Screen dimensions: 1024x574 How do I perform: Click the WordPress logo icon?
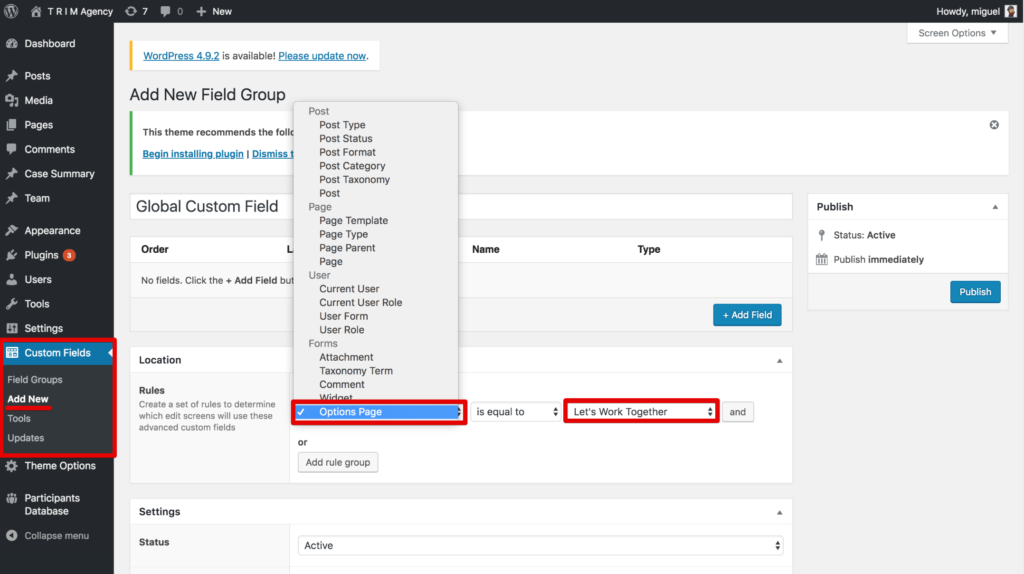click(x=11, y=11)
